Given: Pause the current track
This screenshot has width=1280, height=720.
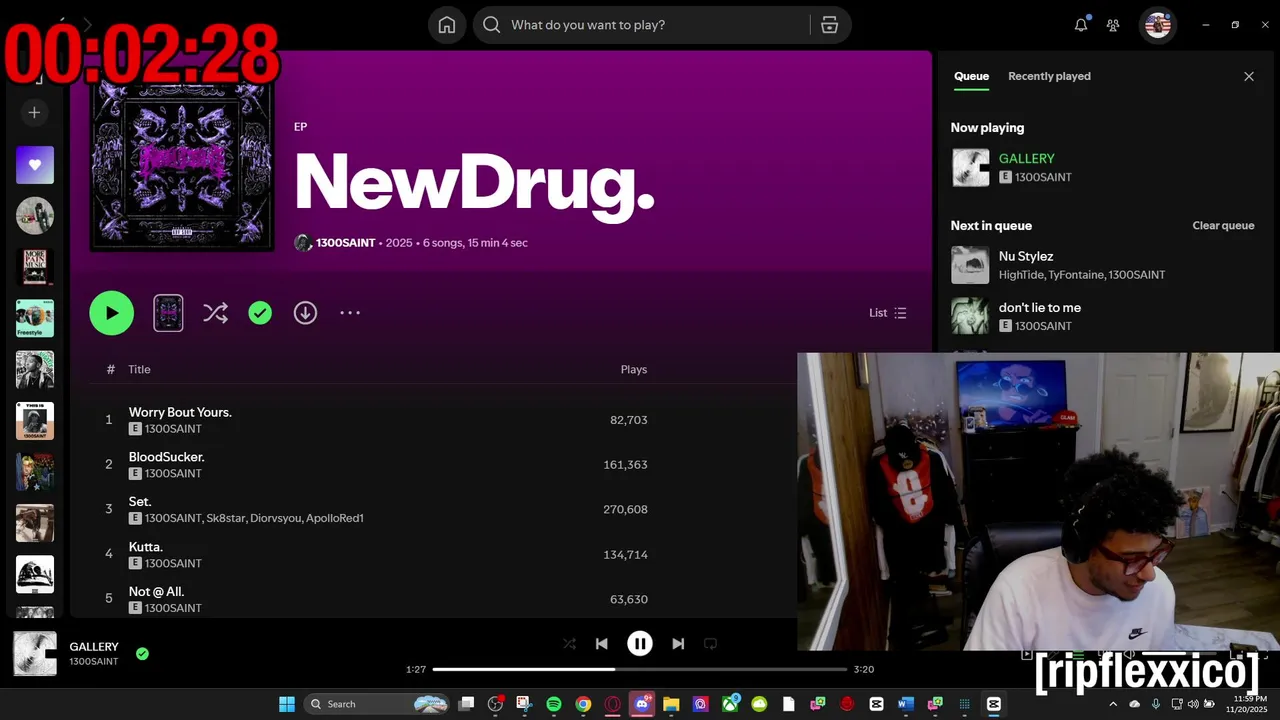Looking at the screenshot, I should [x=640, y=644].
